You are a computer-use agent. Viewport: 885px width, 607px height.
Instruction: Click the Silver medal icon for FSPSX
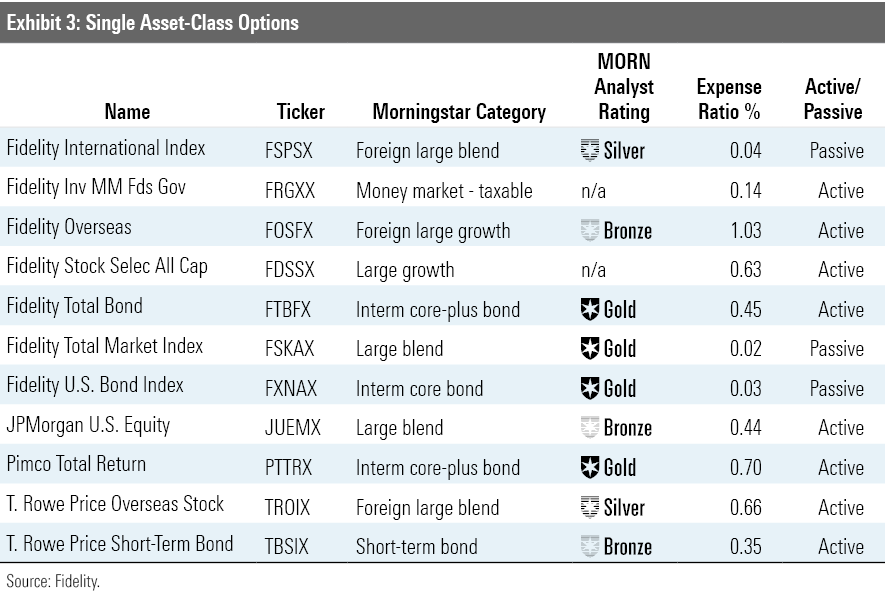tap(590, 150)
